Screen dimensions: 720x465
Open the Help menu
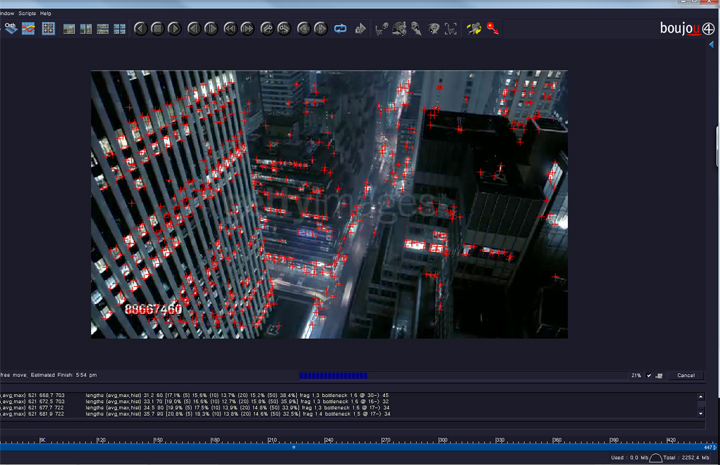[x=45, y=13]
